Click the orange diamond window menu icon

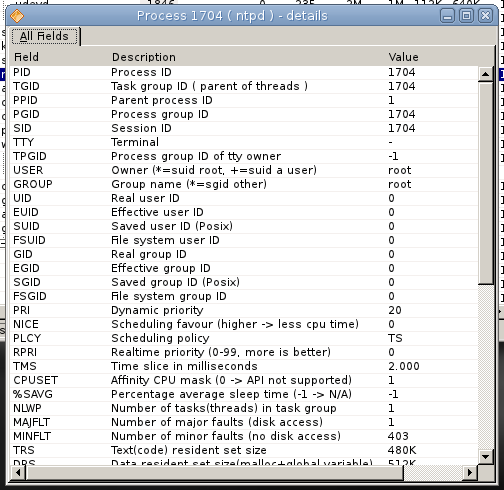click(17, 16)
